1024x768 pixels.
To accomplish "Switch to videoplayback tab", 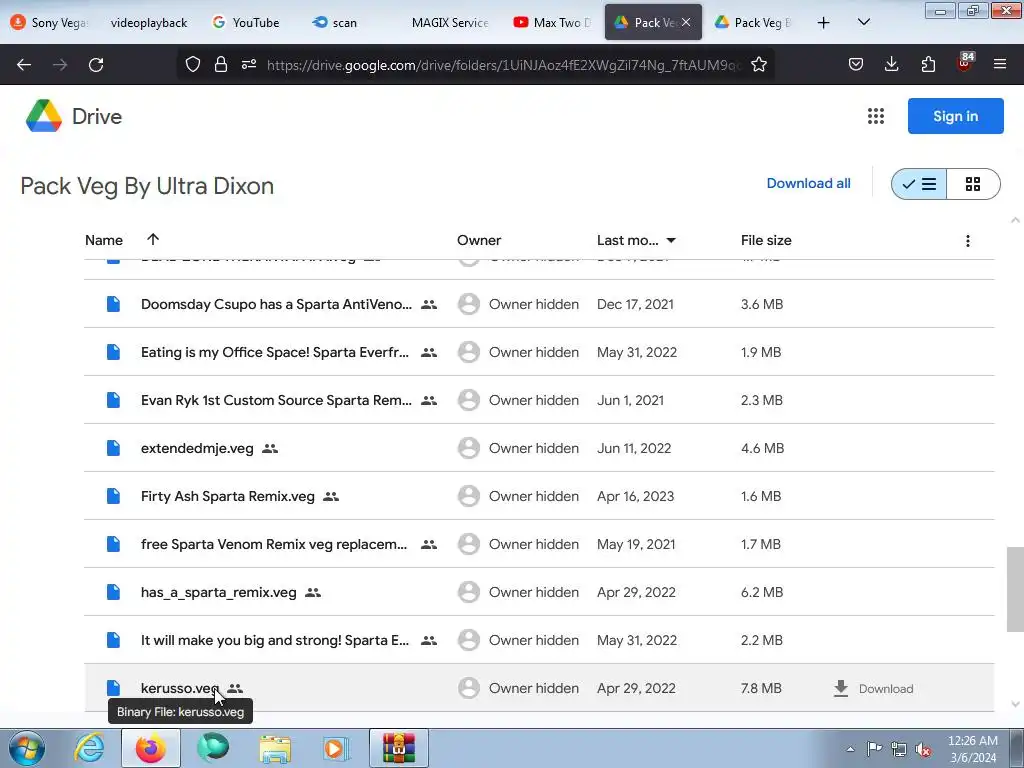I will click(x=149, y=22).
